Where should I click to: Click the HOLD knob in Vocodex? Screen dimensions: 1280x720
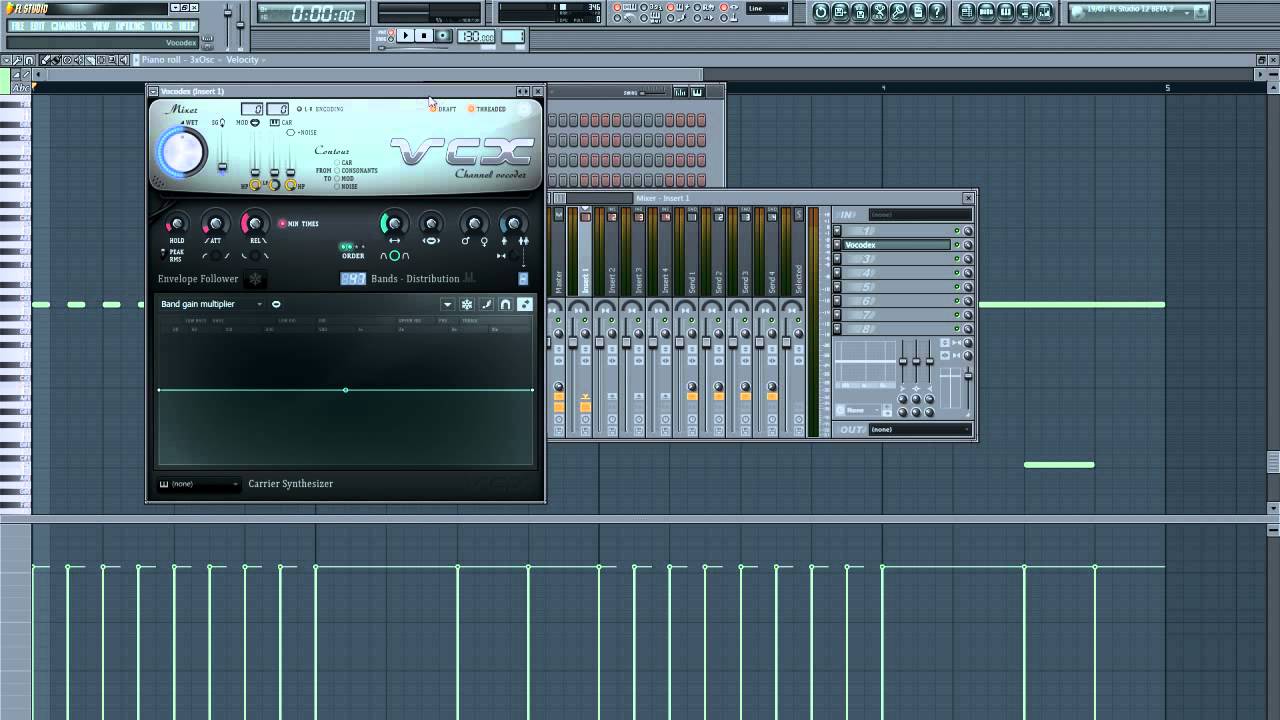[x=177, y=224]
